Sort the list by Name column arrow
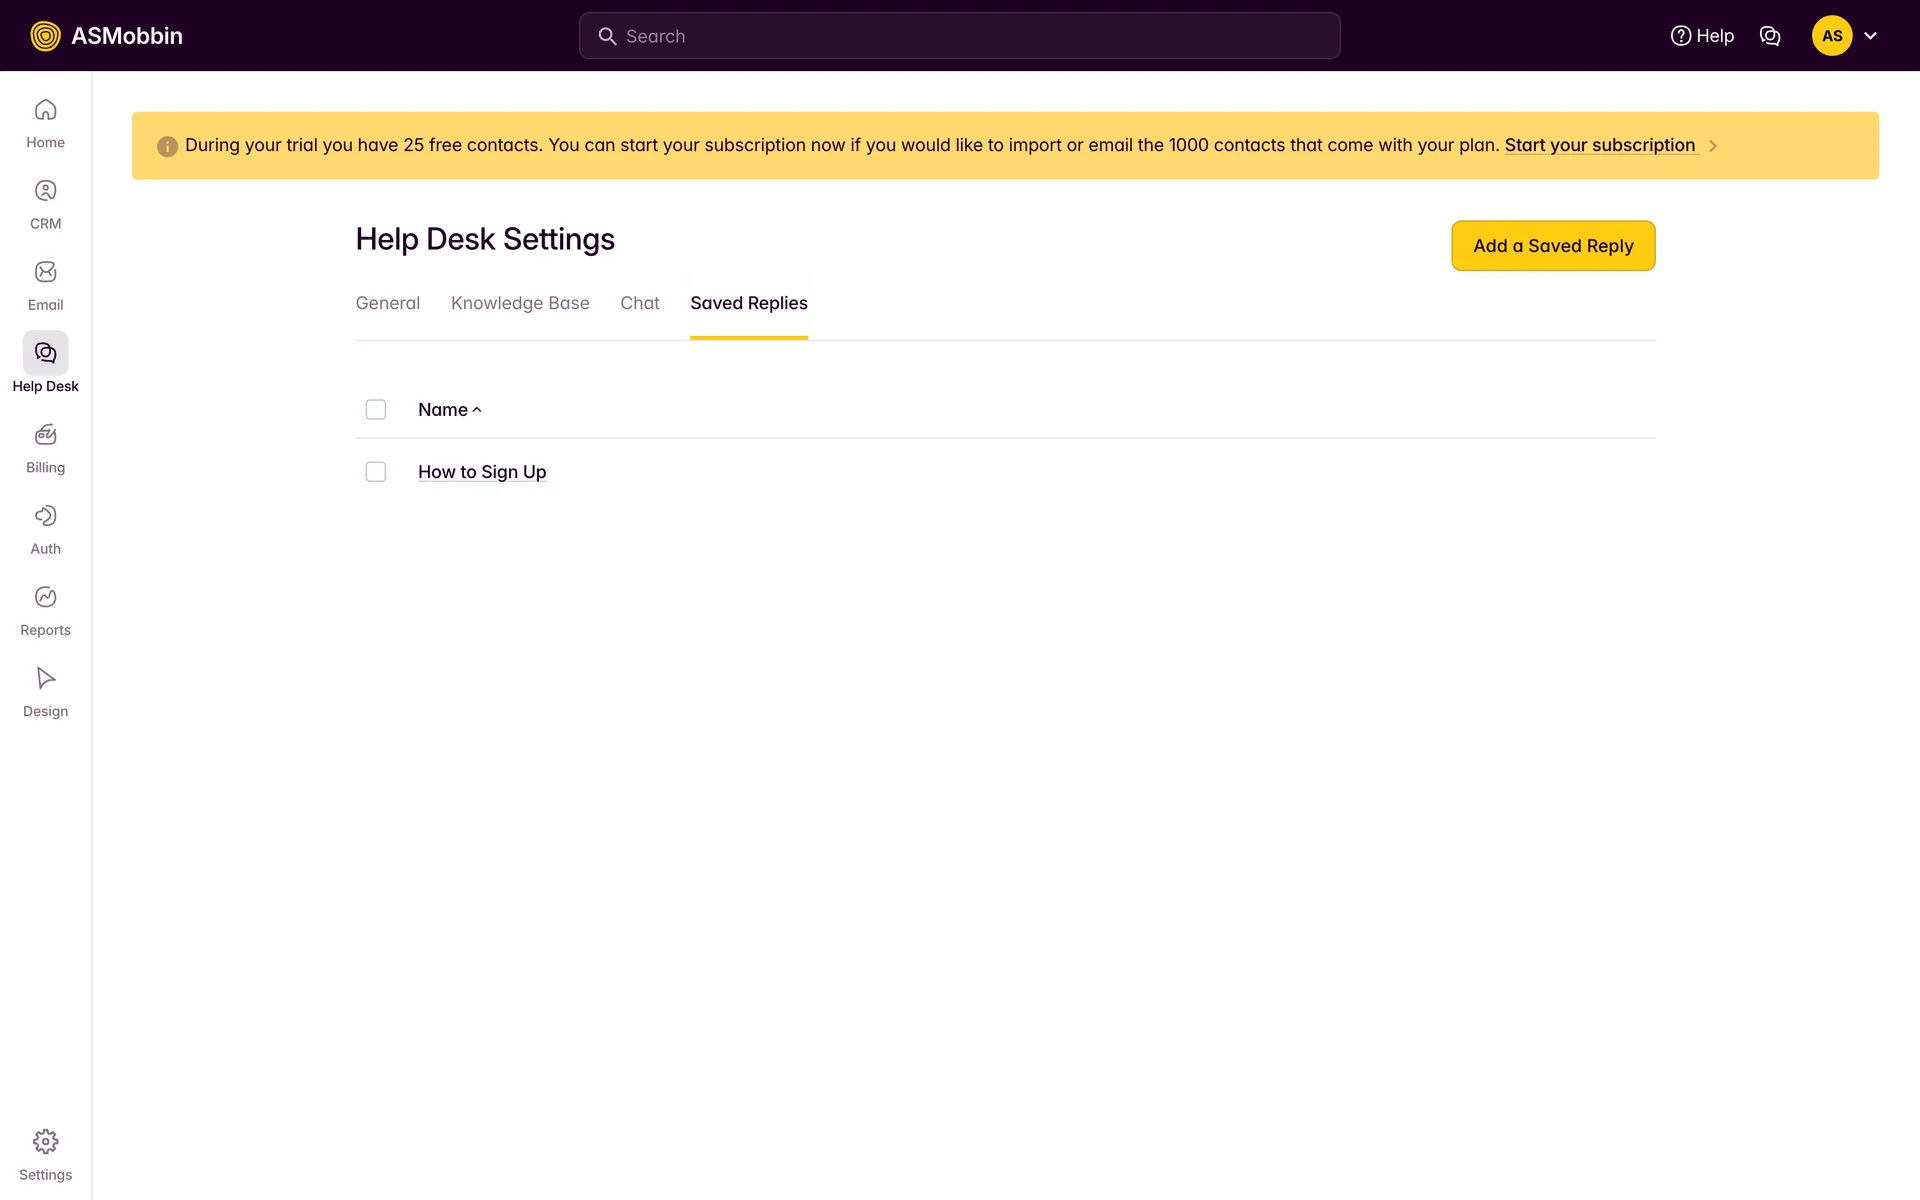Screen dimensions: 1920x1200 477,410
